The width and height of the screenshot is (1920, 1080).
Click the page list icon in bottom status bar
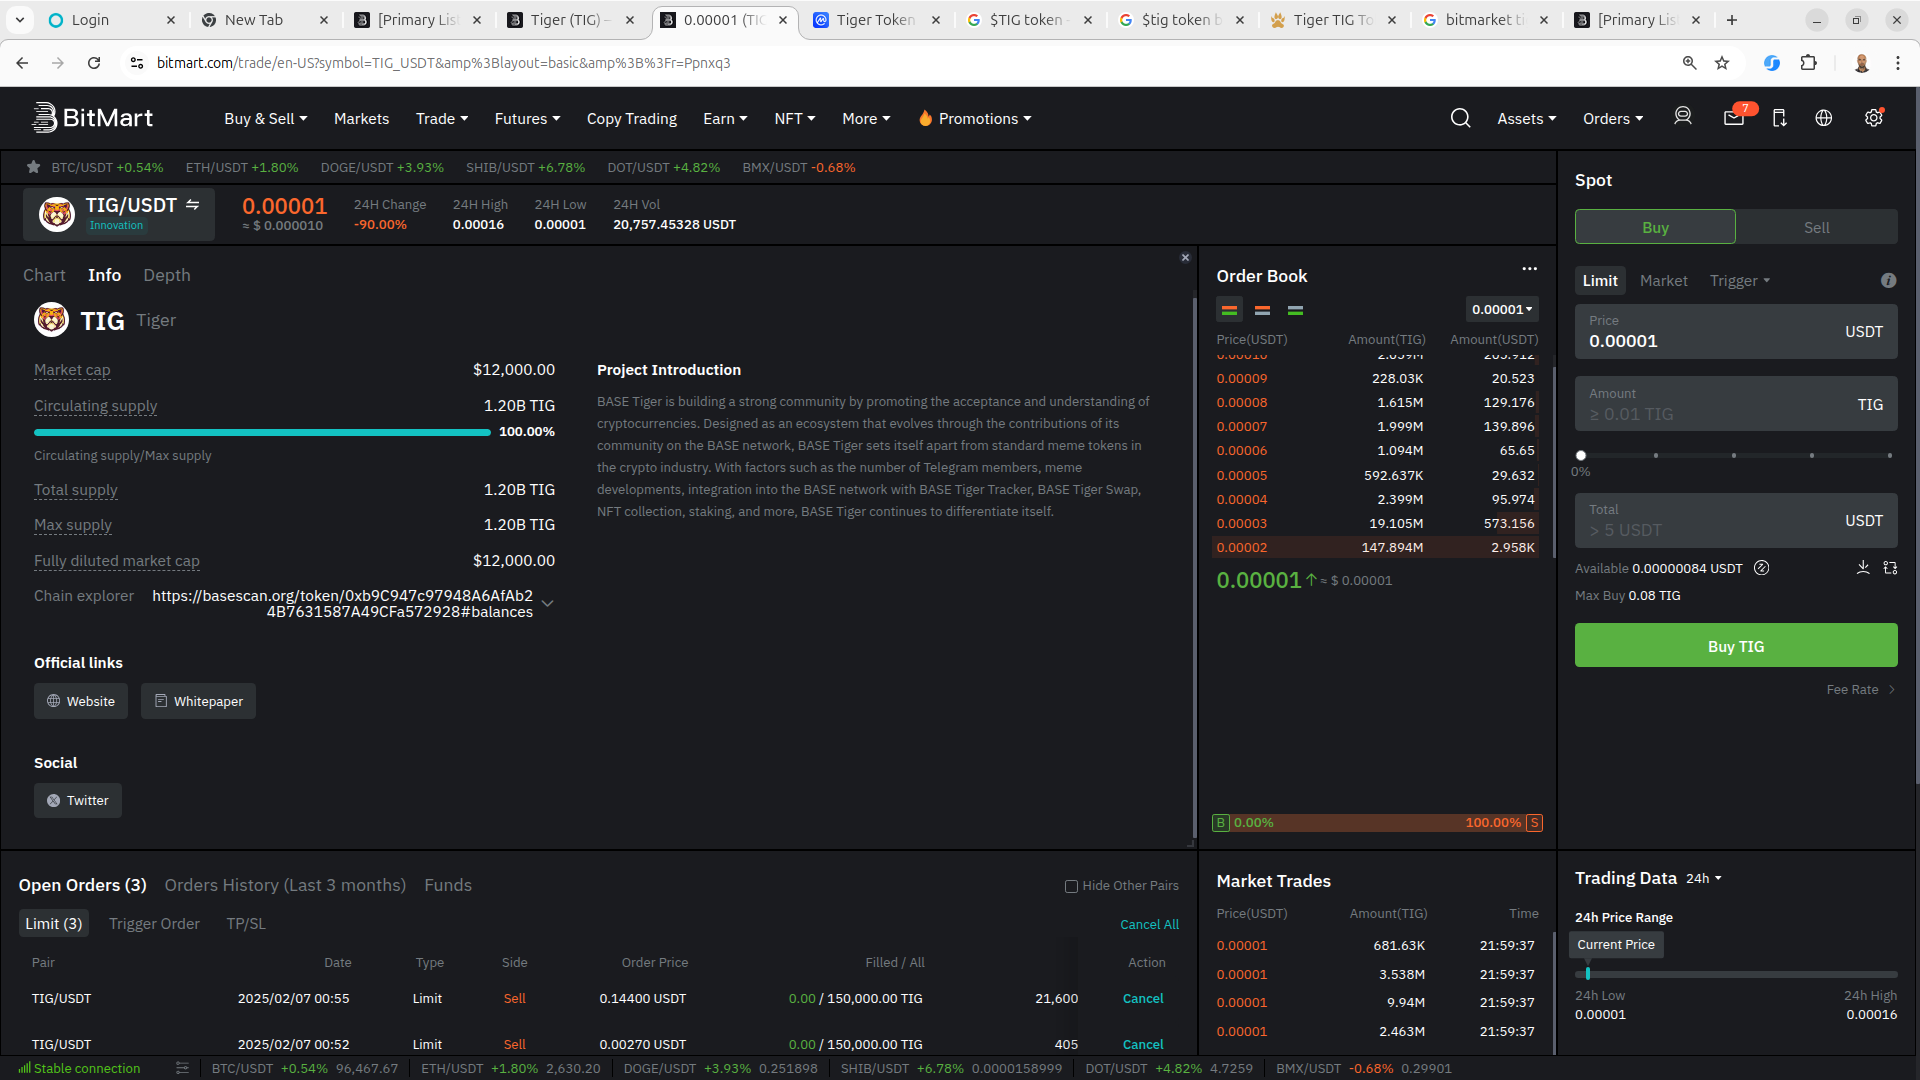[182, 1068]
